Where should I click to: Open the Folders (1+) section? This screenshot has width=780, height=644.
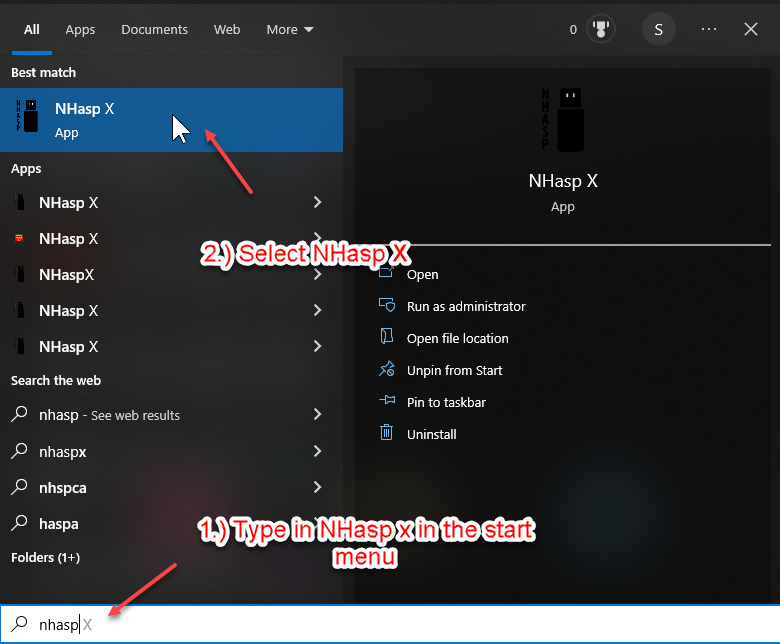tap(45, 557)
